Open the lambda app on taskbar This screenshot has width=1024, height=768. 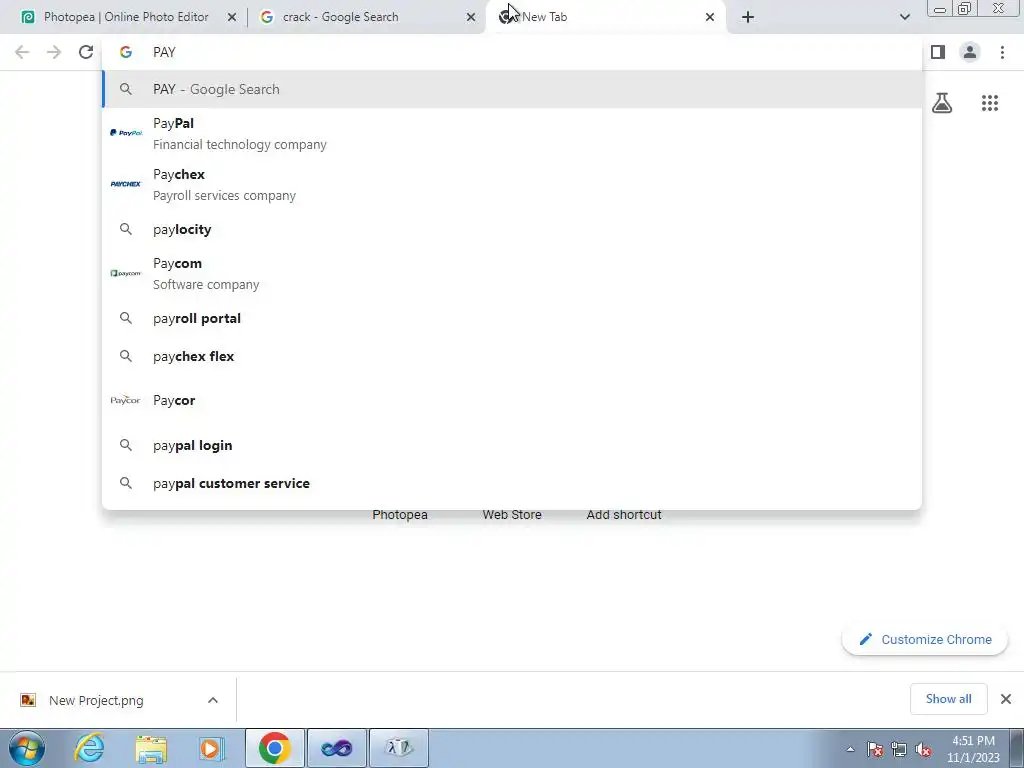pos(399,748)
